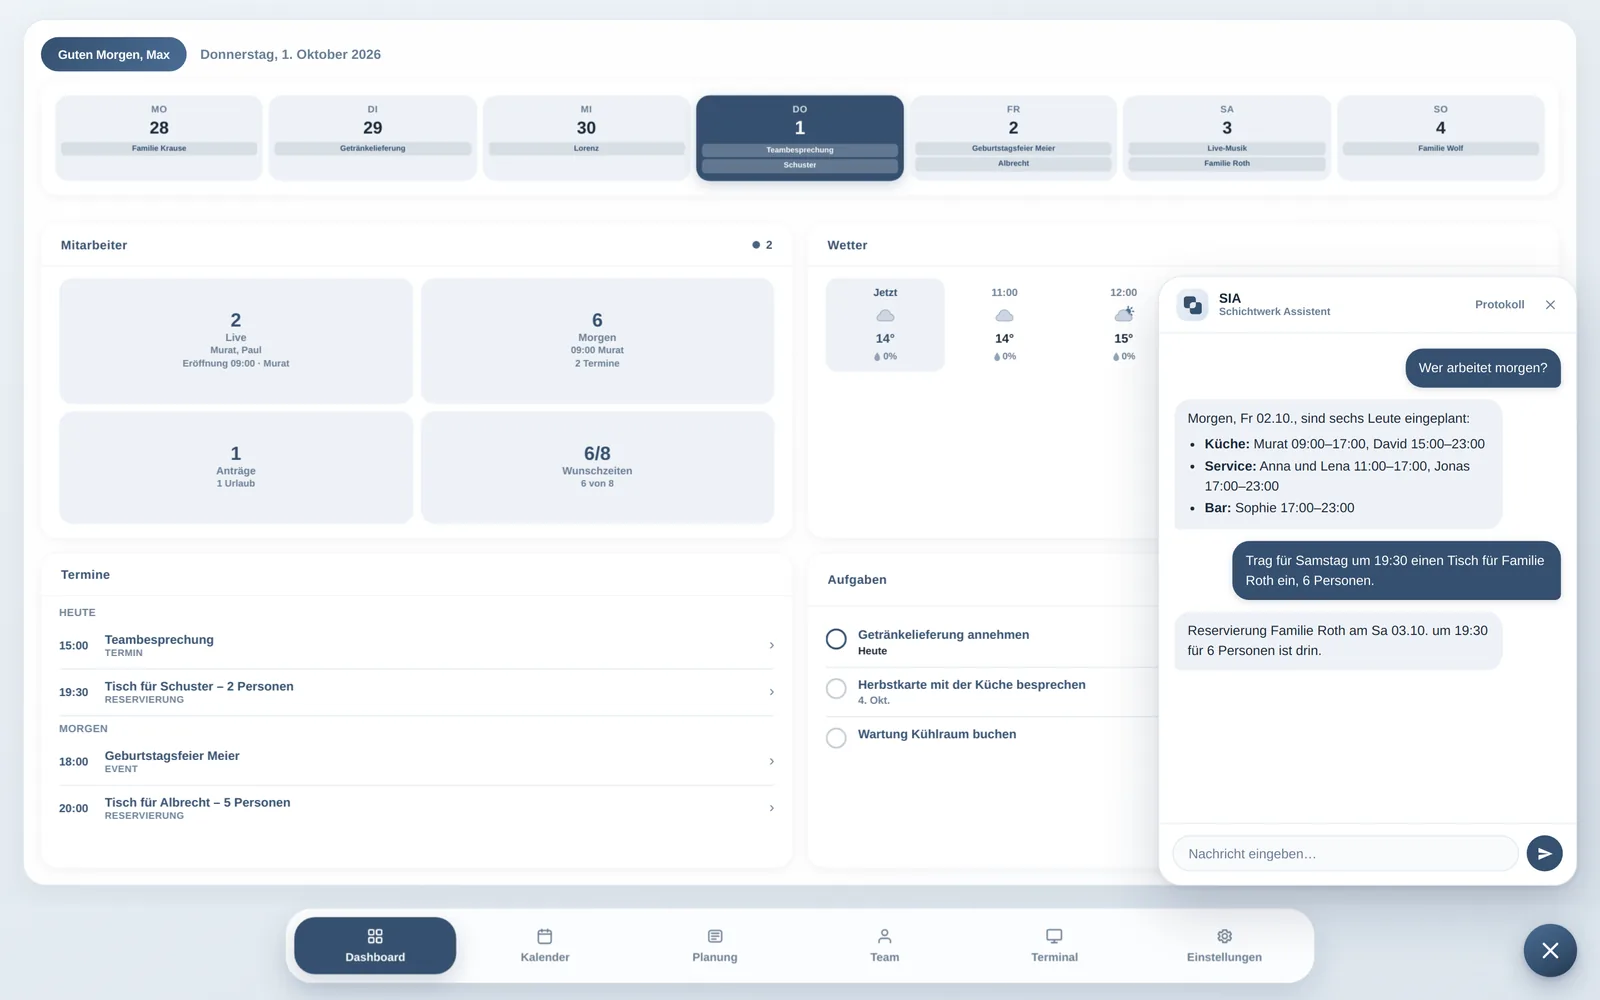
Task: Click the Aufgaben section heading
Action: pyautogui.click(x=857, y=579)
